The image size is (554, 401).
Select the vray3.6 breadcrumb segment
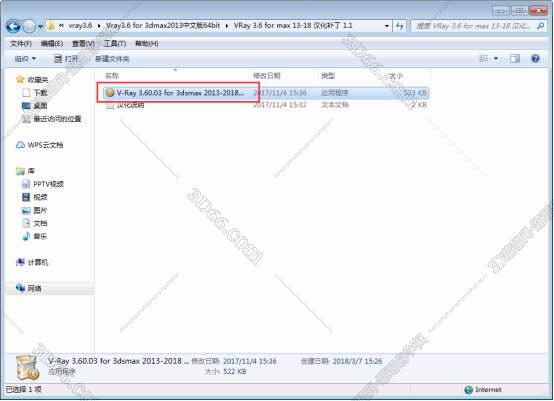tap(80, 25)
